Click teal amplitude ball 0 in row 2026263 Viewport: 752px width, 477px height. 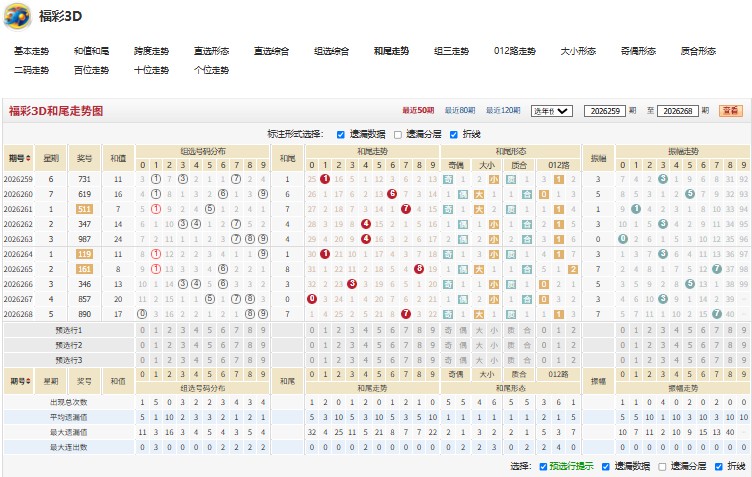[x=623, y=239]
